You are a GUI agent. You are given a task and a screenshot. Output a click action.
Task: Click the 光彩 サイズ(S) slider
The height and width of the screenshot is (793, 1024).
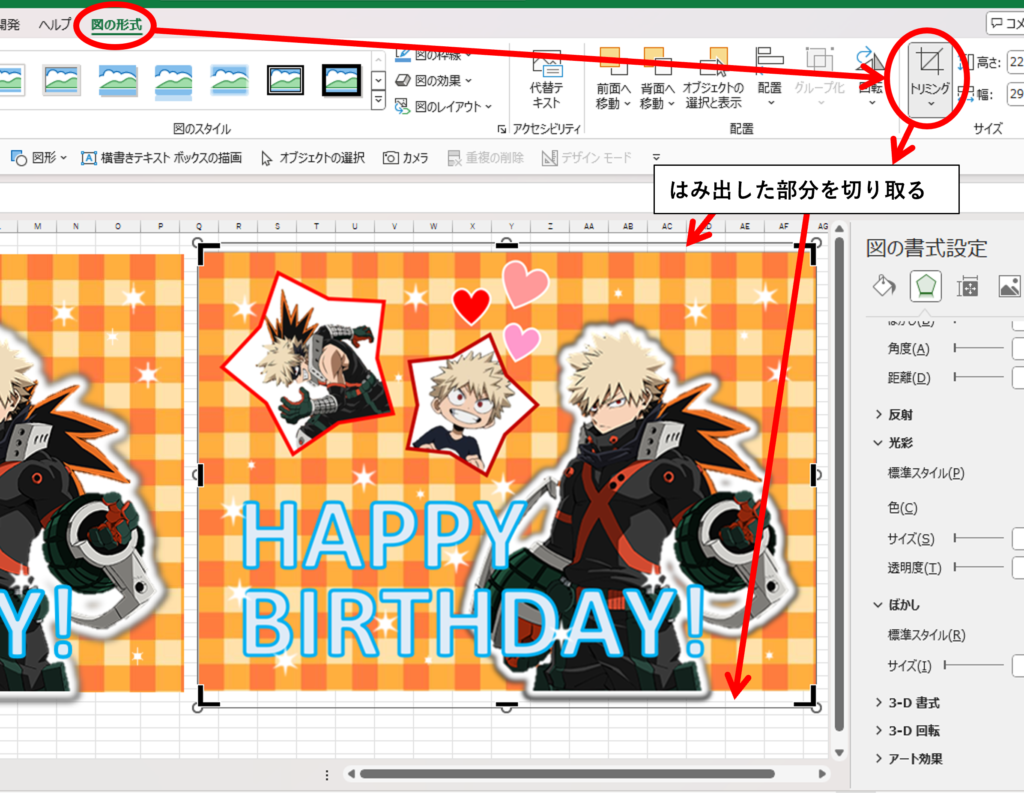[978, 538]
